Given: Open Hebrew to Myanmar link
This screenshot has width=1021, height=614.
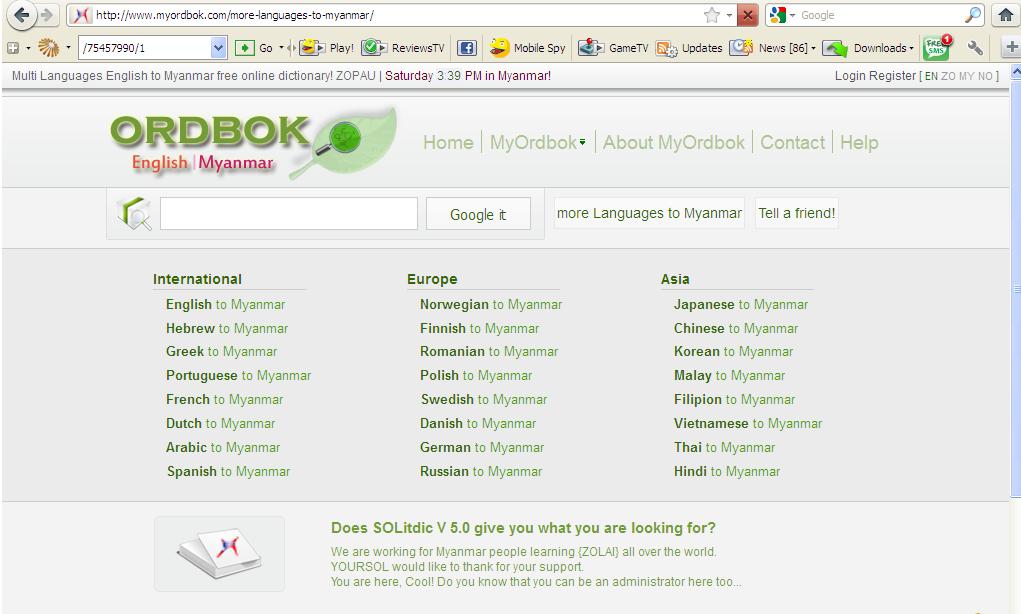Looking at the screenshot, I should [227, 328].
